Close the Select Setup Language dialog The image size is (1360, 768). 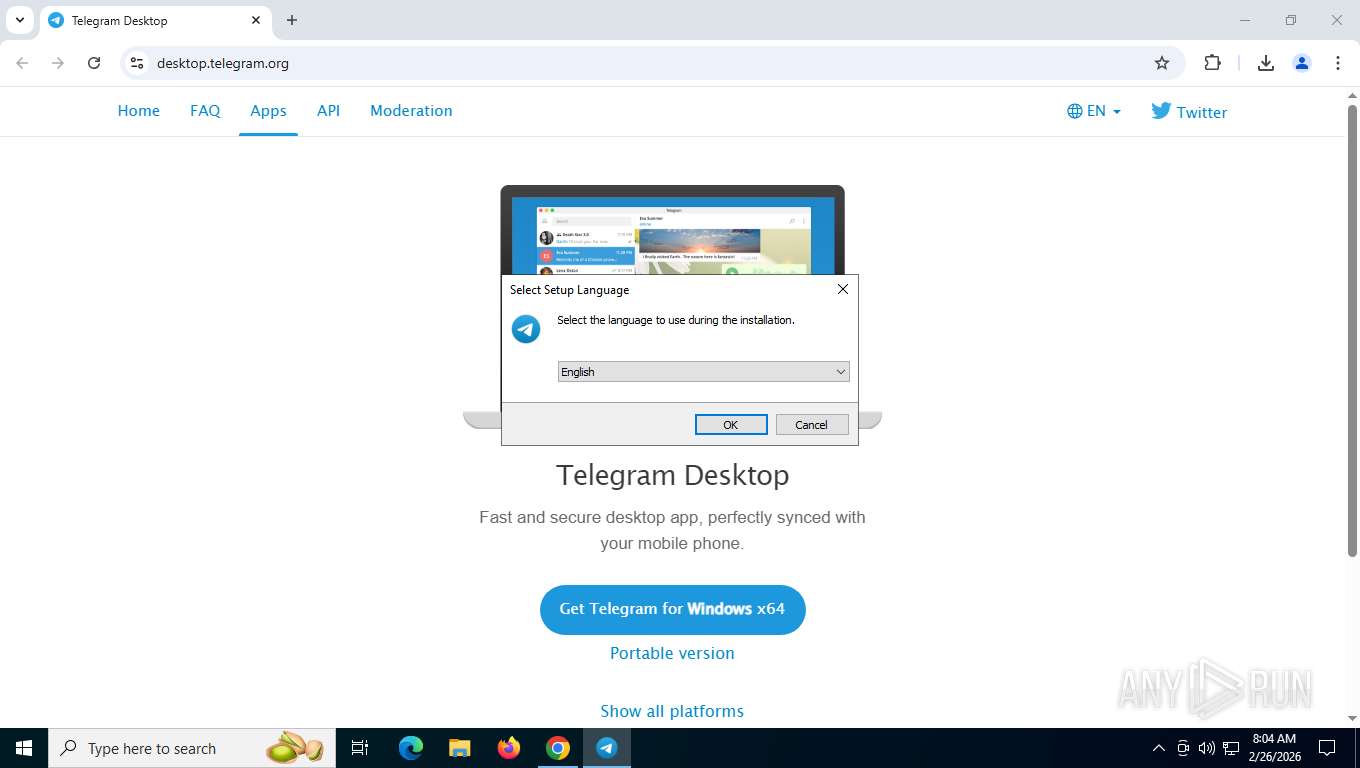[842, 289]
